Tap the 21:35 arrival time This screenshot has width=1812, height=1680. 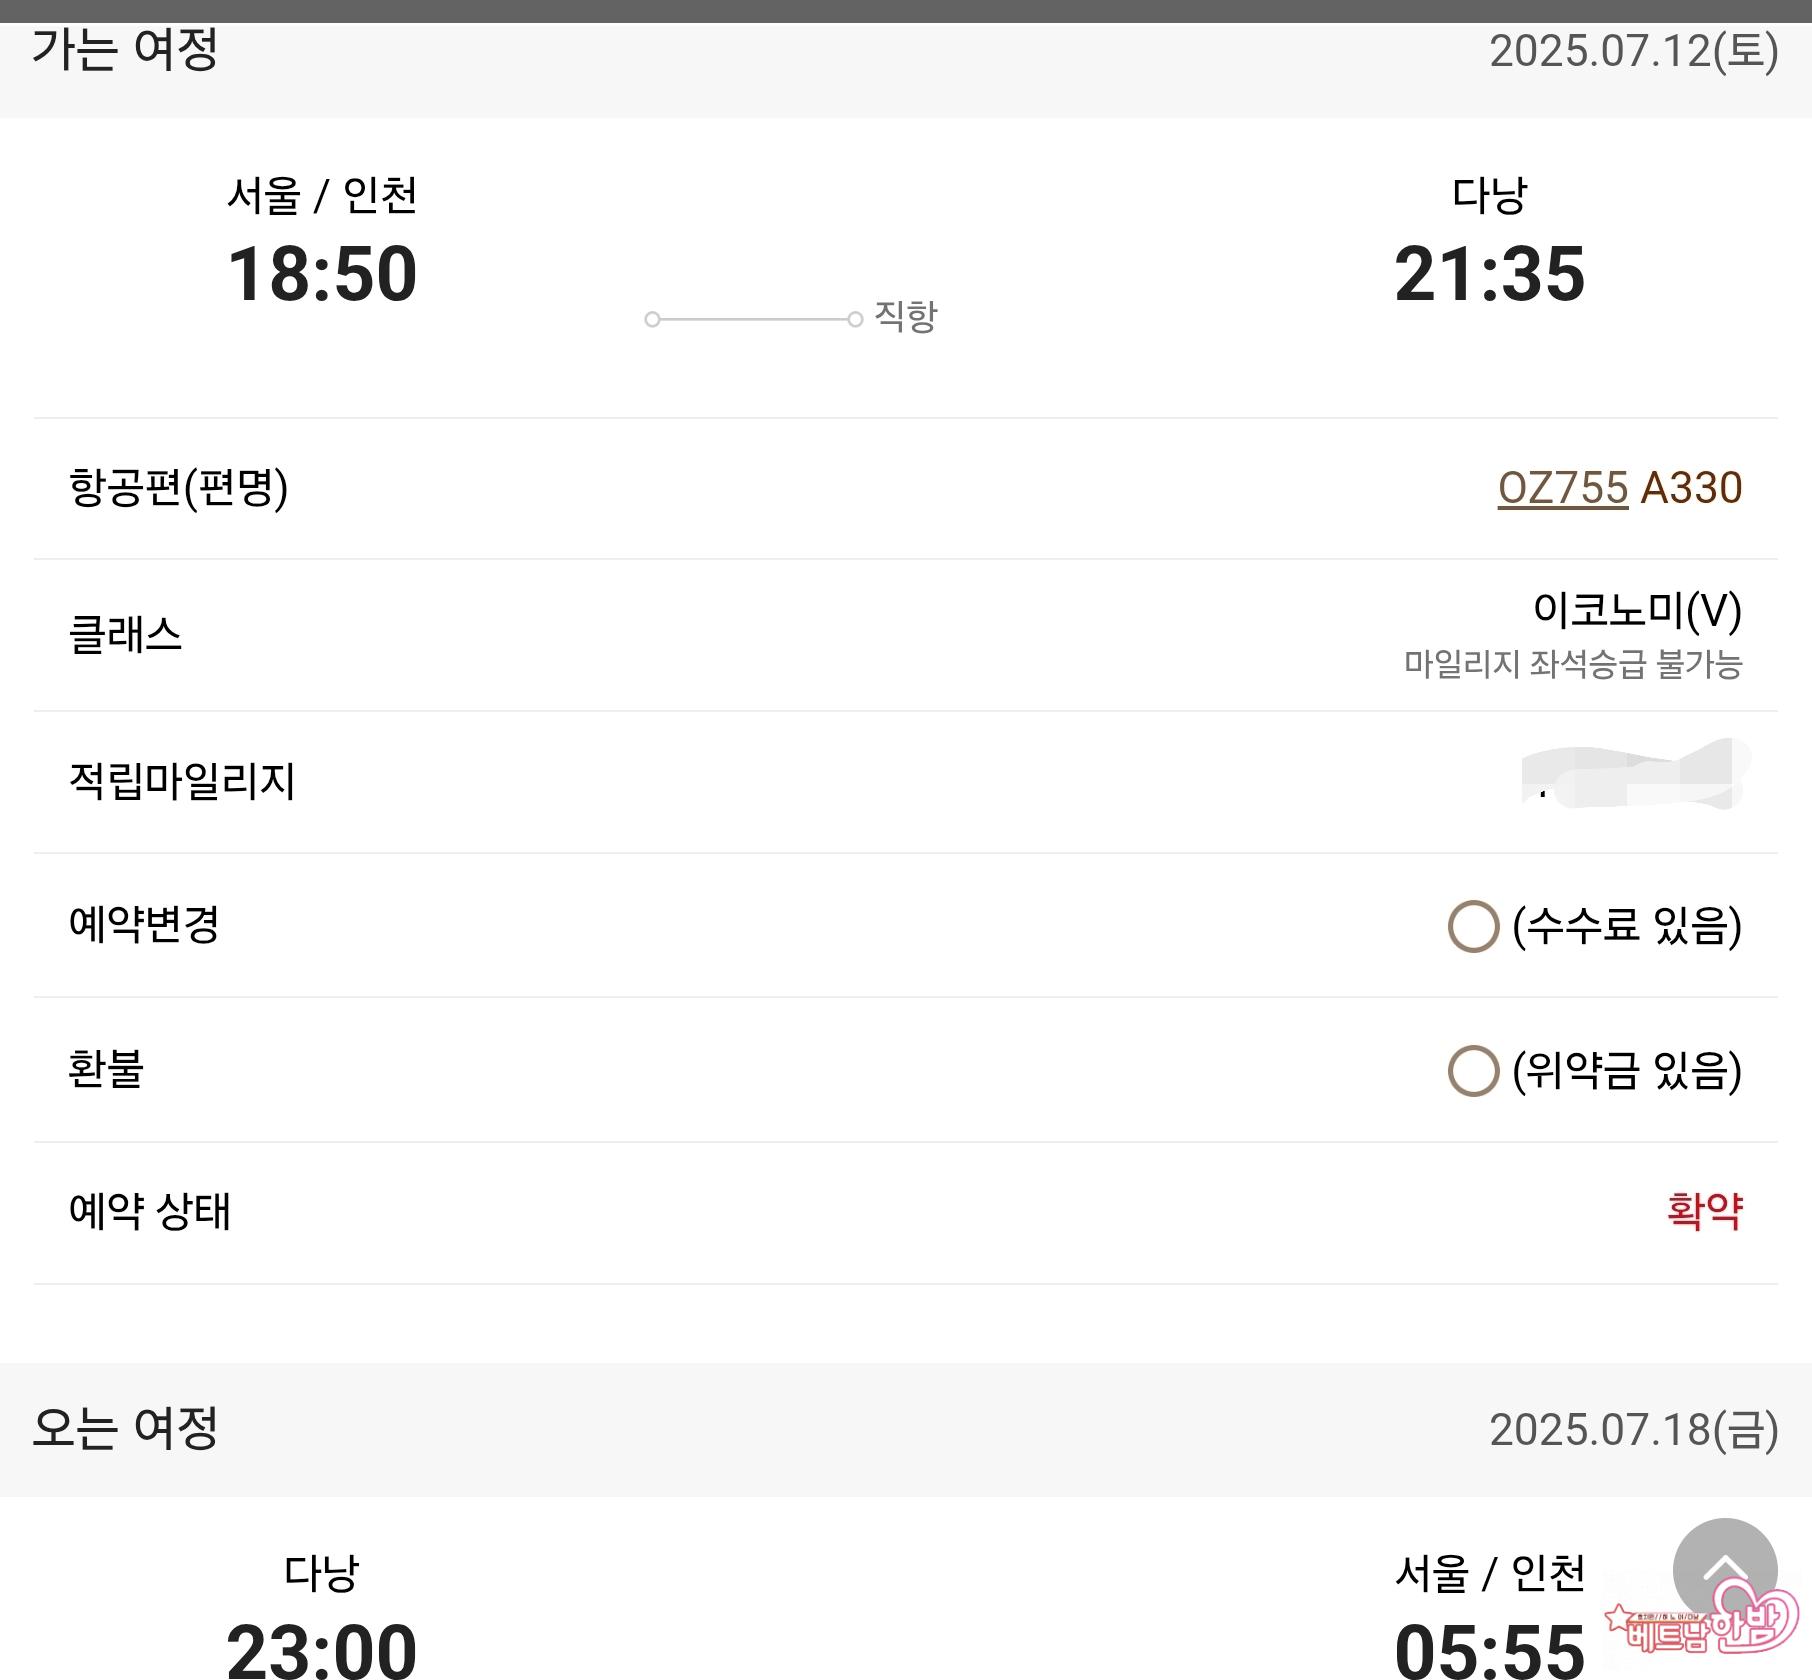[x=1489, y=273]
